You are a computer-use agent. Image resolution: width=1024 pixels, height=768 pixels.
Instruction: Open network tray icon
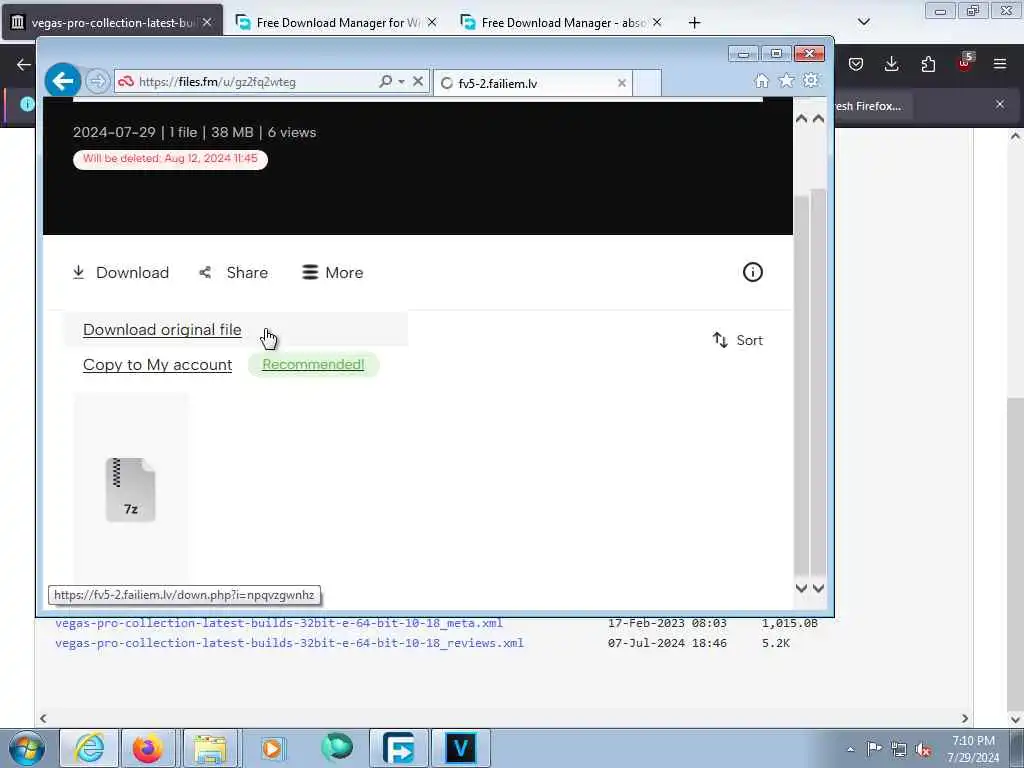pyautogui.click(x=899, y=749)
